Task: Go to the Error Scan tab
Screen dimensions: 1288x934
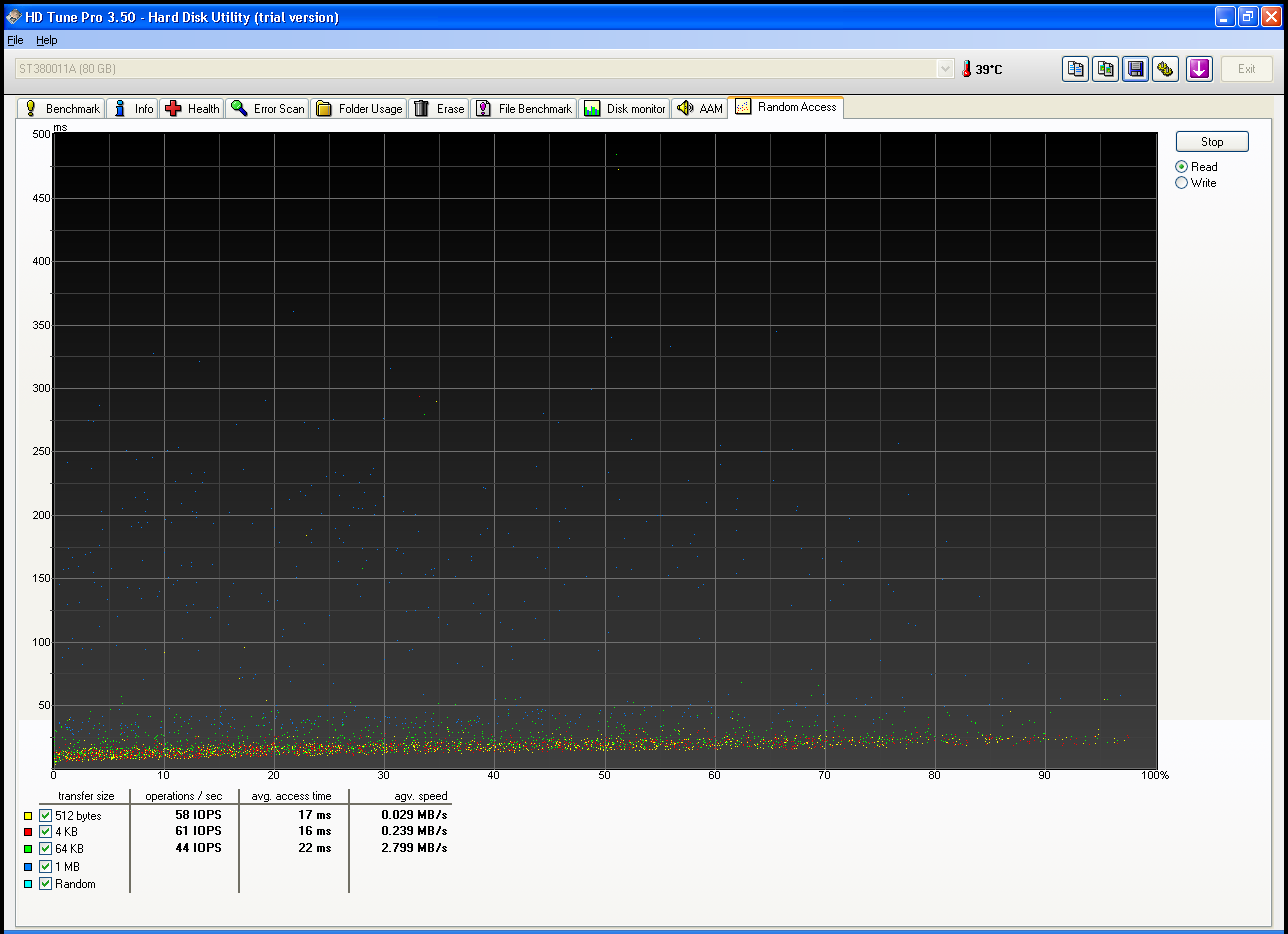Action: [x=268, y=108]
